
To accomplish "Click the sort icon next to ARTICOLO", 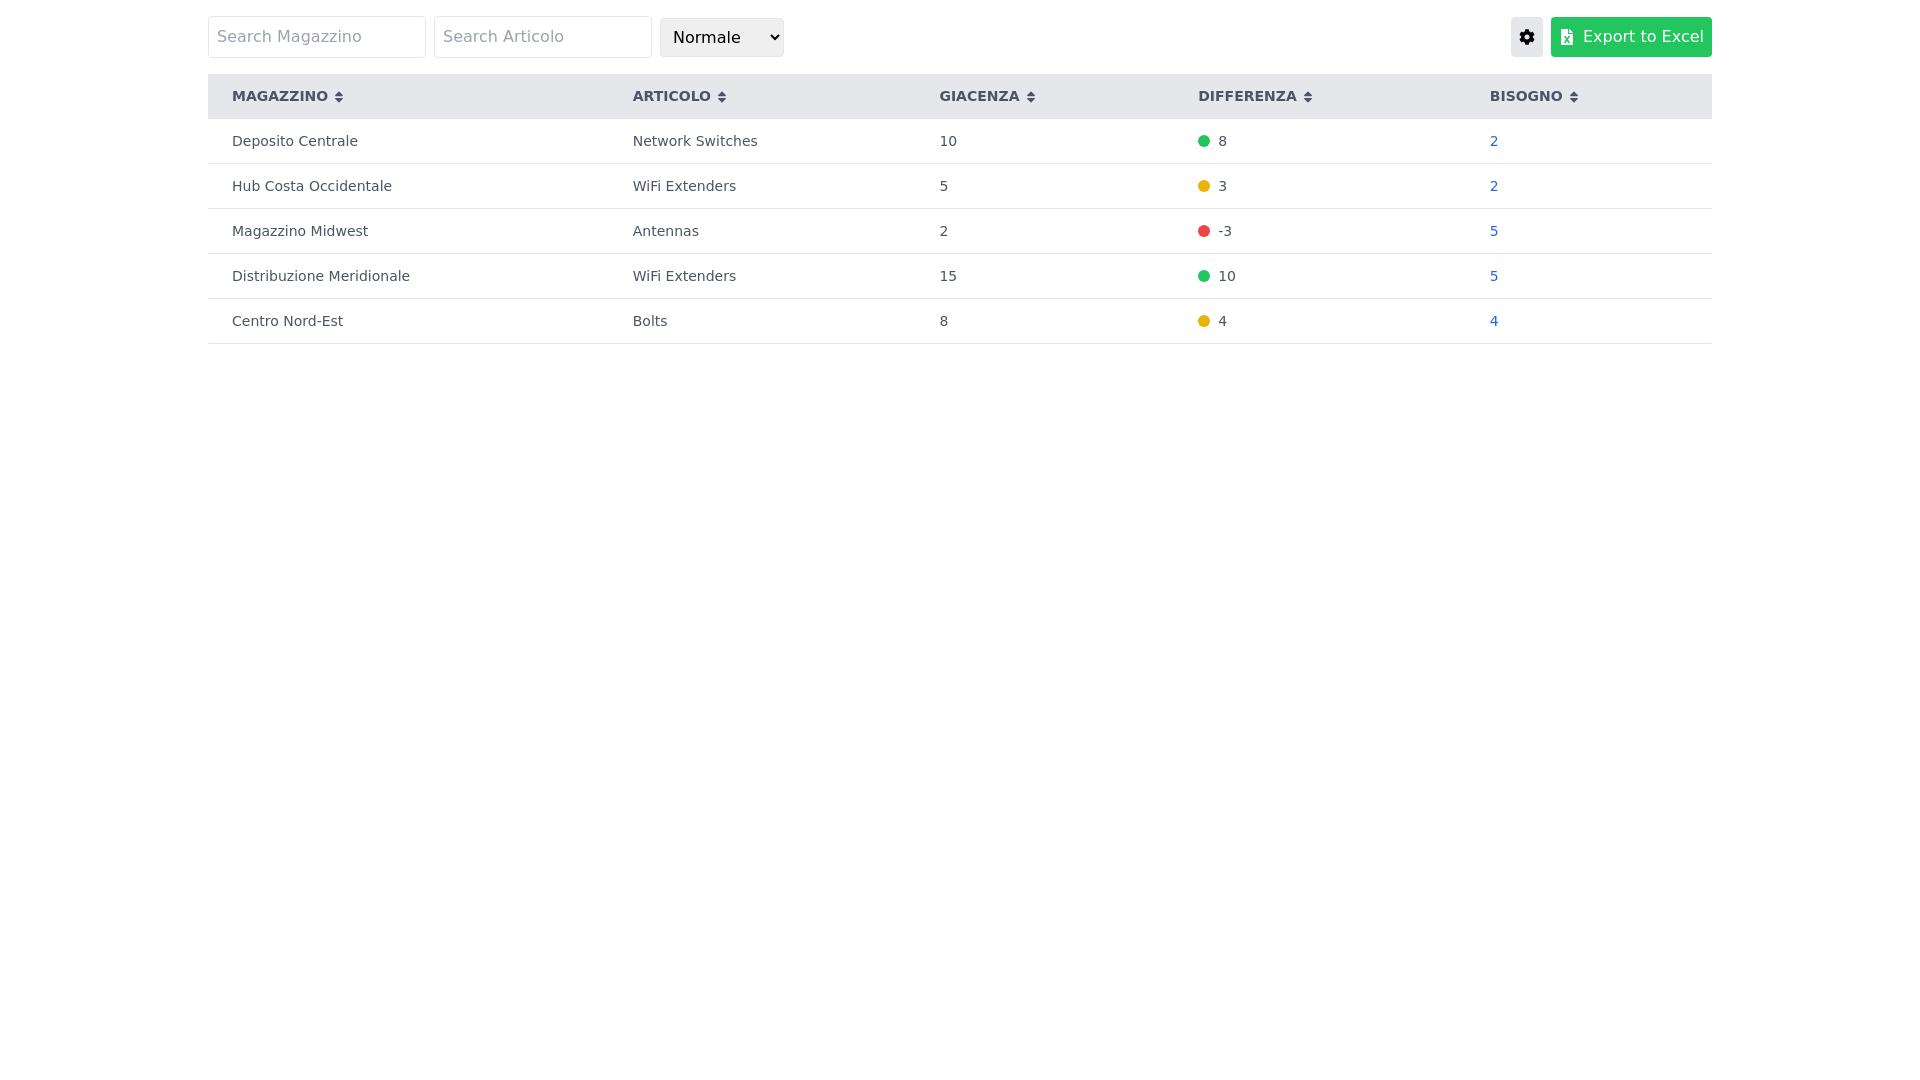I will (721, 96).
